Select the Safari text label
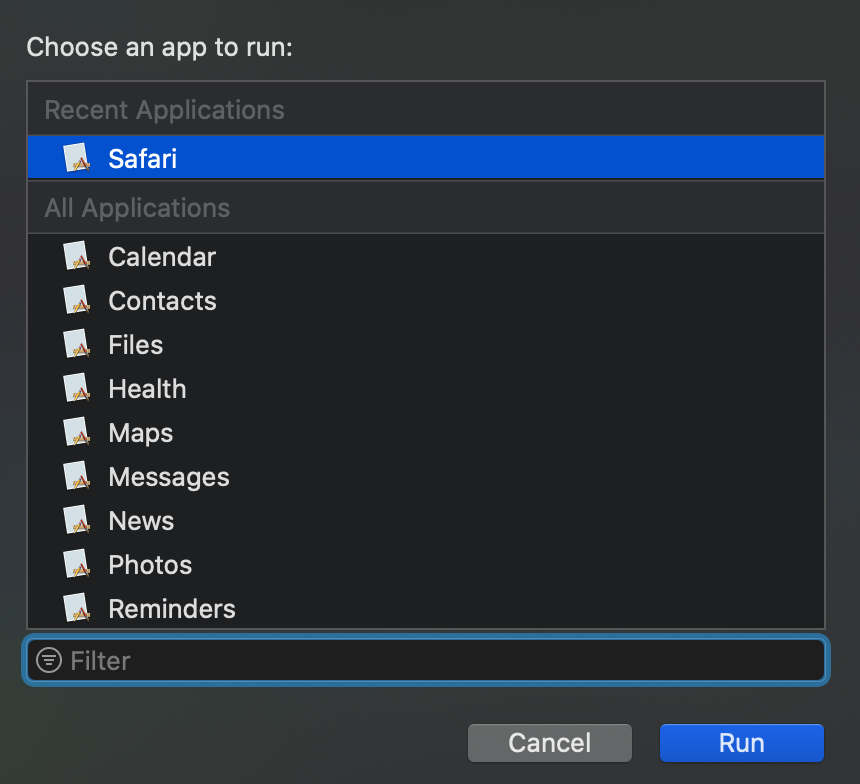Viewport: 860px width, 784px height. 143,159
